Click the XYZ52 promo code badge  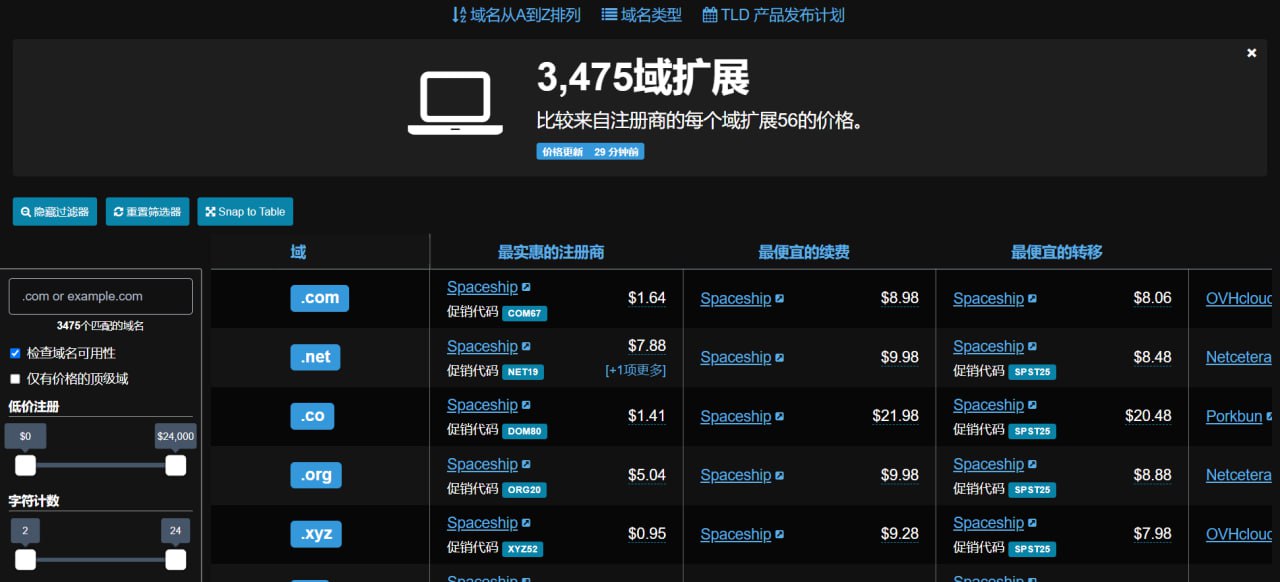(x=523, y=549)
